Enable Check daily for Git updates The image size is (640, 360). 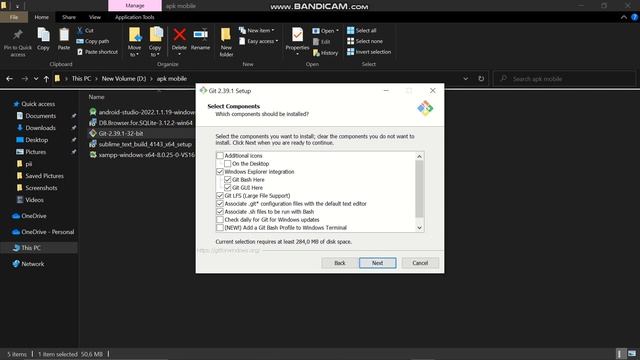220,220
